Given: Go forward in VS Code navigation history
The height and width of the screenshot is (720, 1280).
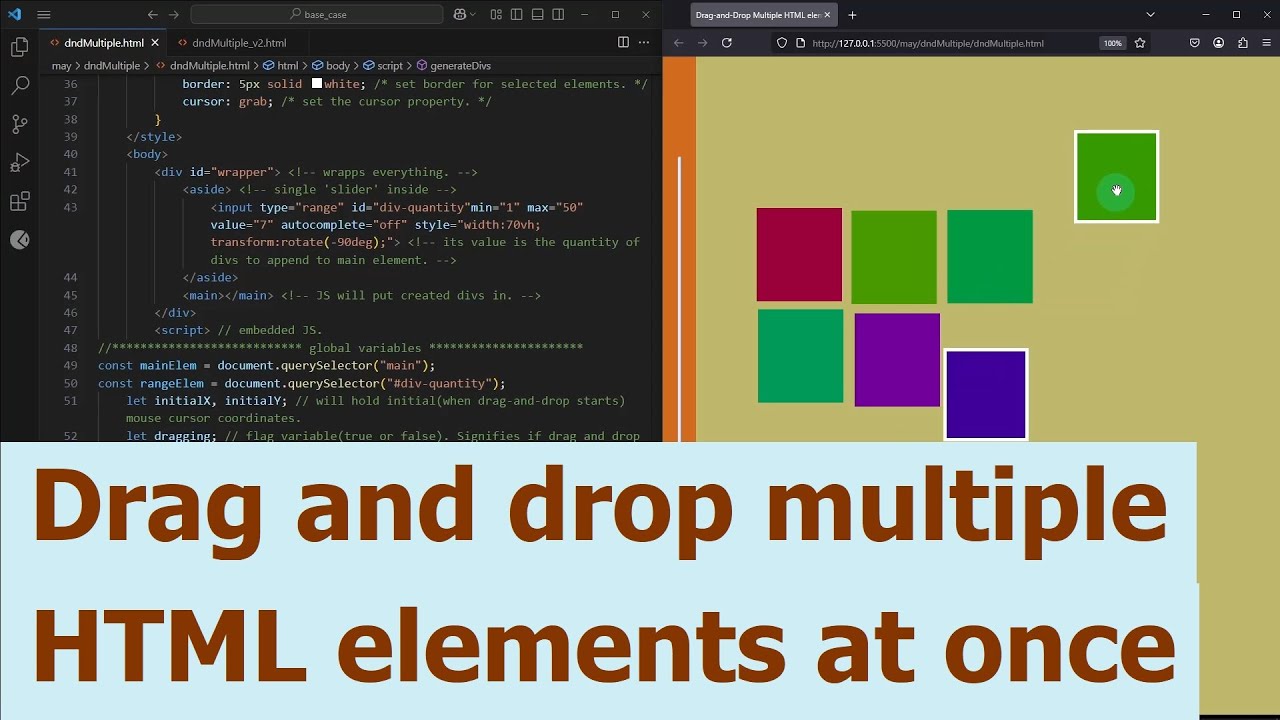Looking at the screenshot, I should tap(174, 15).
